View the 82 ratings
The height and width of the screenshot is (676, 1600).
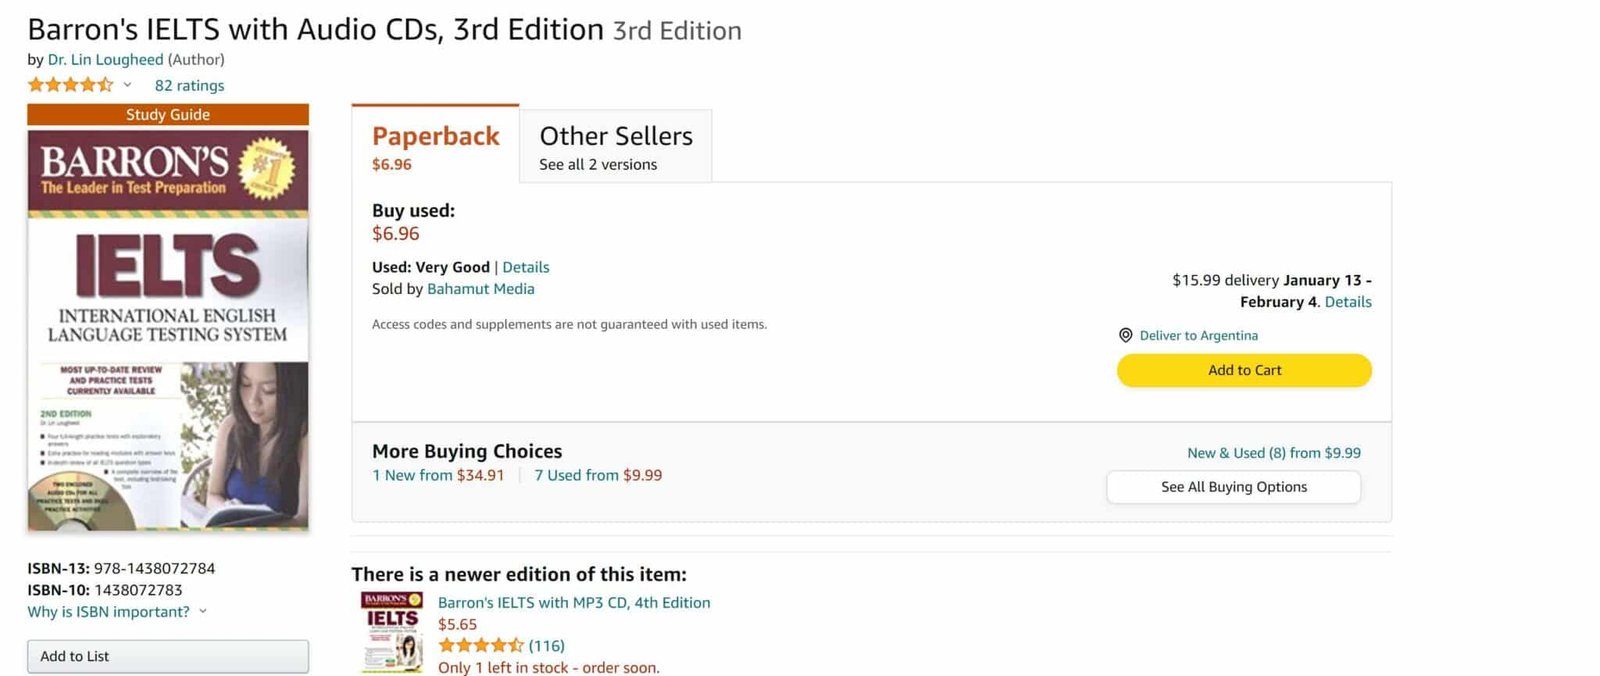pos(188,85)
